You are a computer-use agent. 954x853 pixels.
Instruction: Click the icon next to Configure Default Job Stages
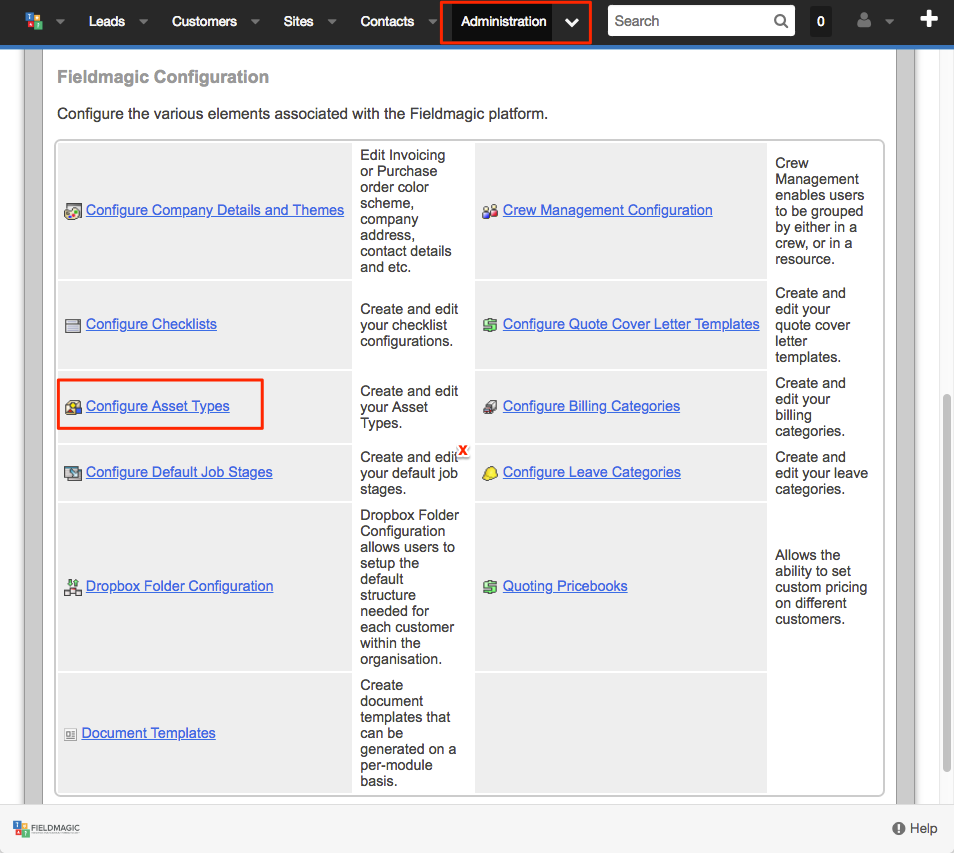(x=73, y=473)
